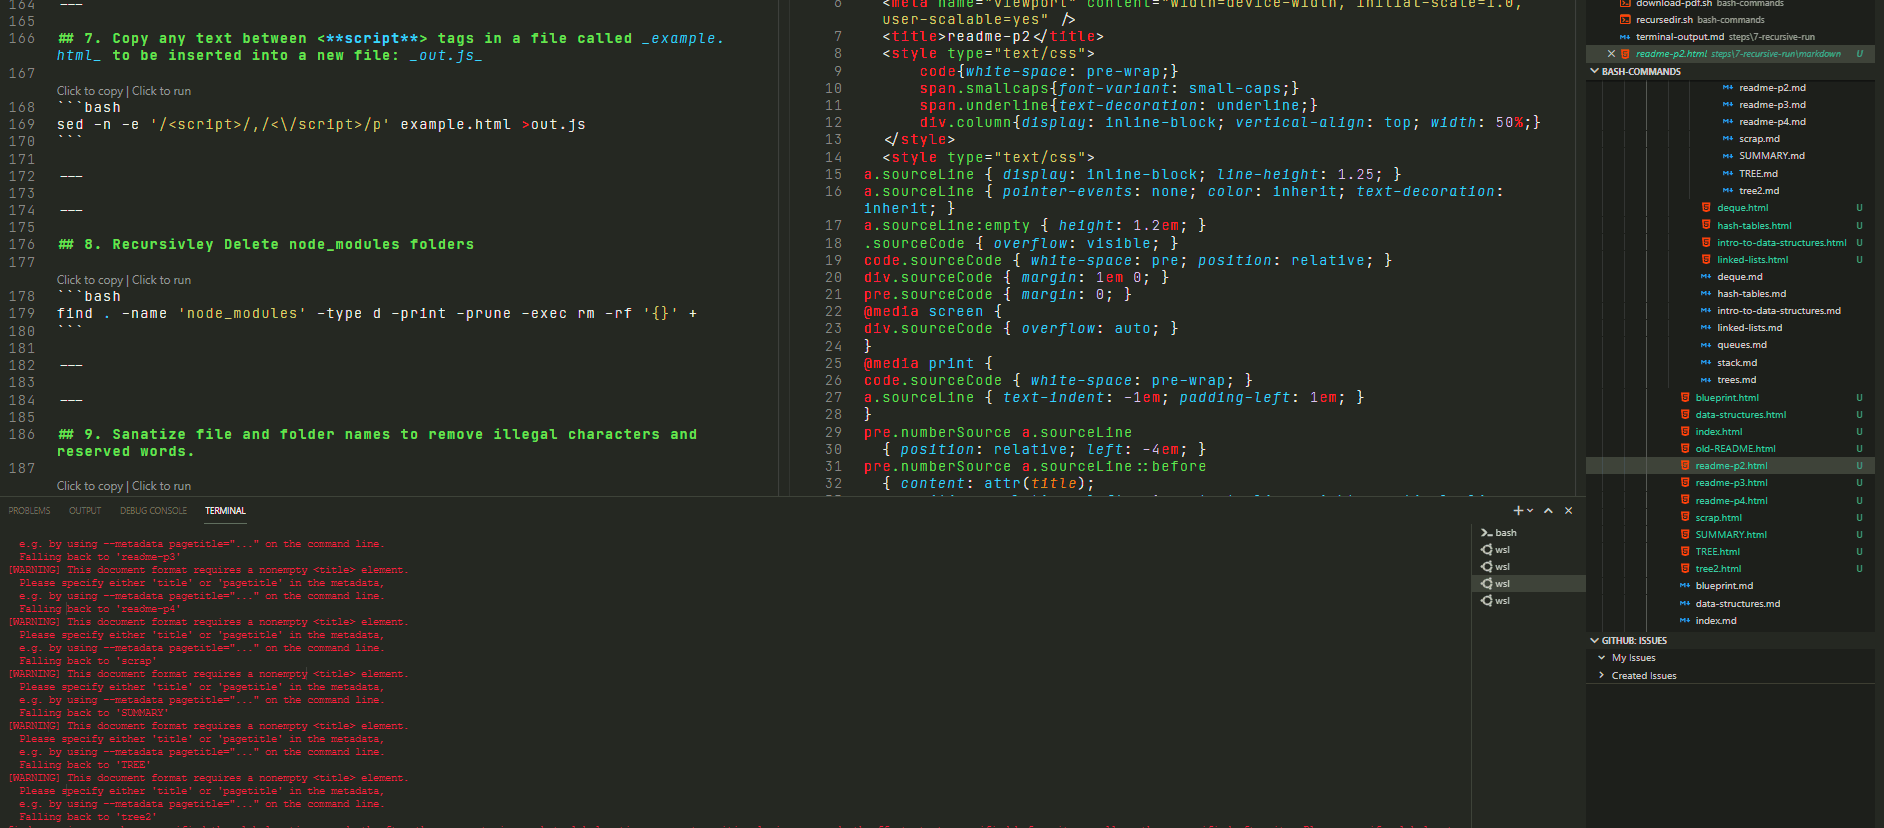Switch to the PROBLEMS panel tab

29,511
